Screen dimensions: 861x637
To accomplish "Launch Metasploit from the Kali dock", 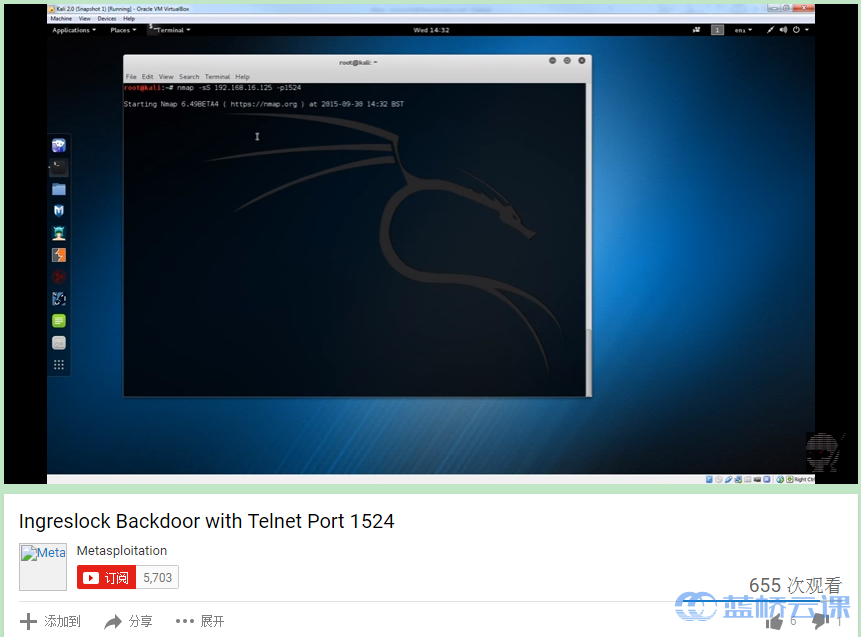I will click(59, 211).
